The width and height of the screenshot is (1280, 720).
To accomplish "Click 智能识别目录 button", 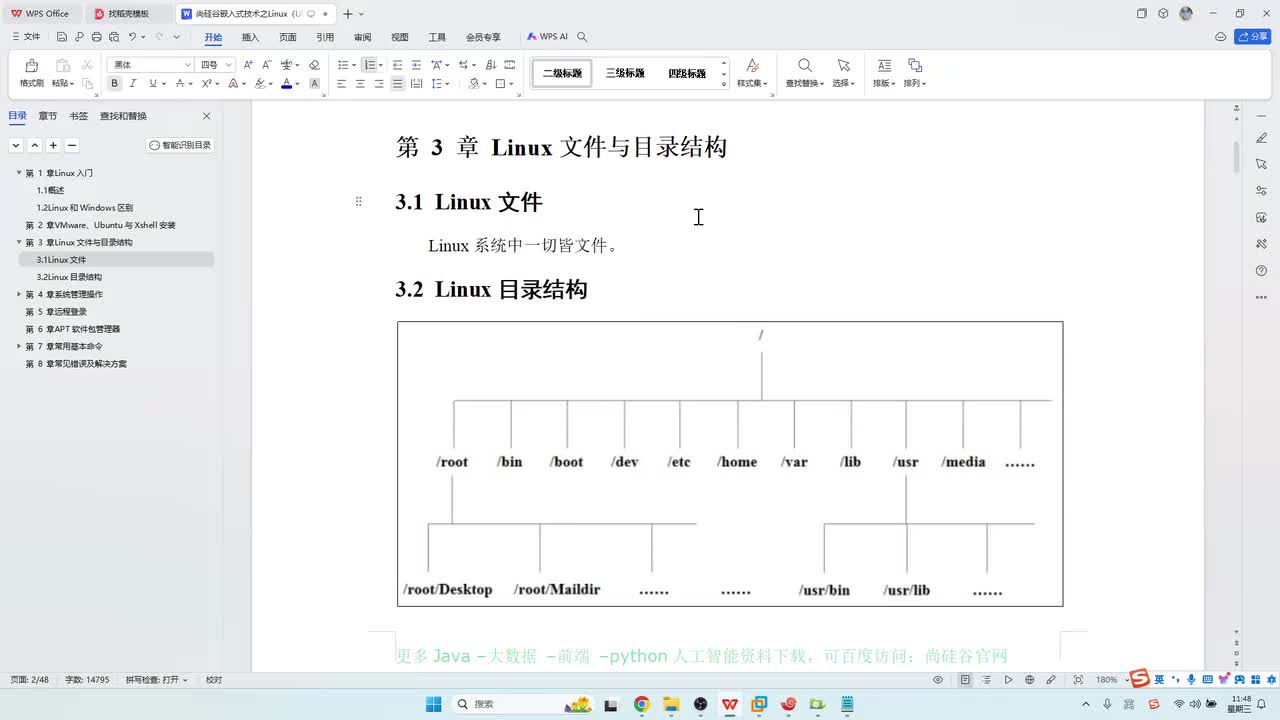I will [x=181, y=145].
